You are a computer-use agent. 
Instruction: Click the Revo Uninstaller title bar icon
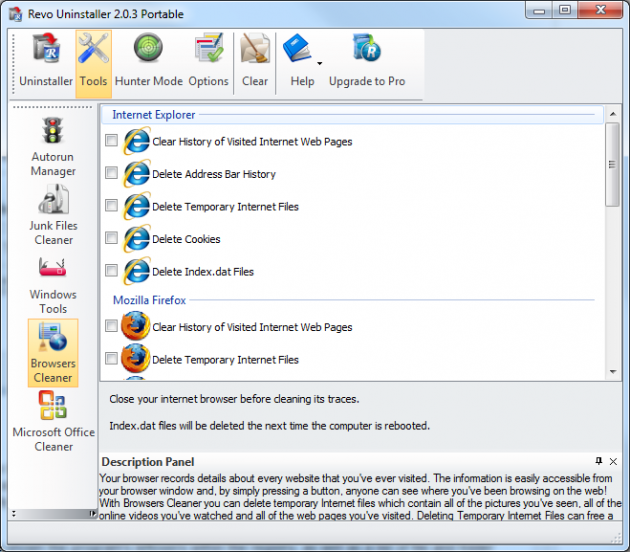[x=15, y=14]
